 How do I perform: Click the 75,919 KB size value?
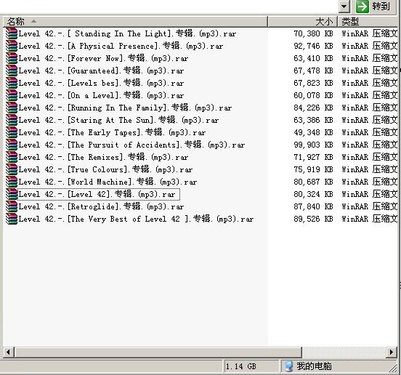click(313, 169)
